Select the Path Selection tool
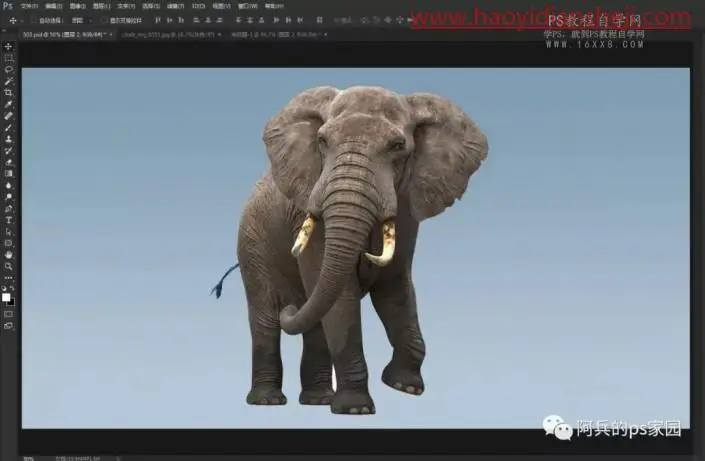 pos(9,232)
